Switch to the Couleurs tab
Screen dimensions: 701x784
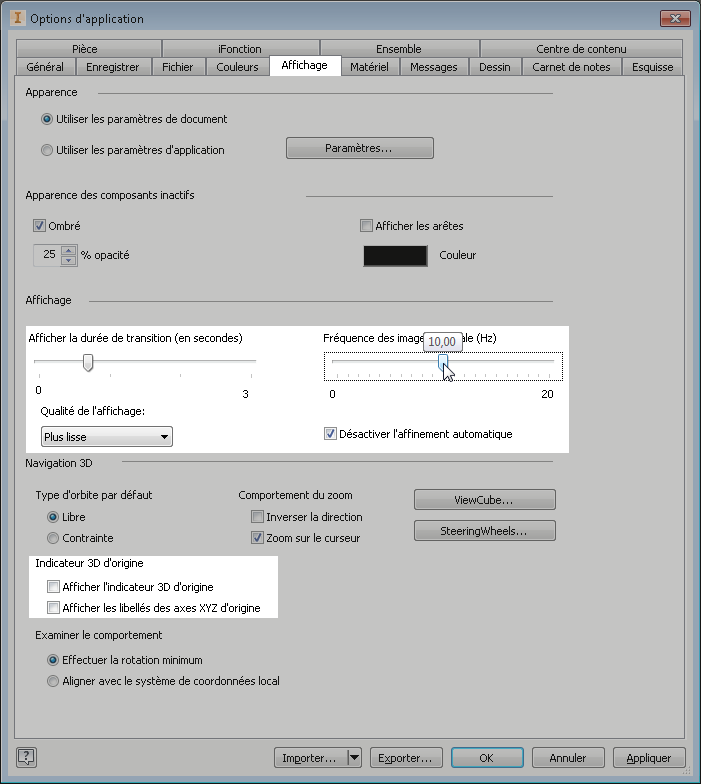point(238,66)
